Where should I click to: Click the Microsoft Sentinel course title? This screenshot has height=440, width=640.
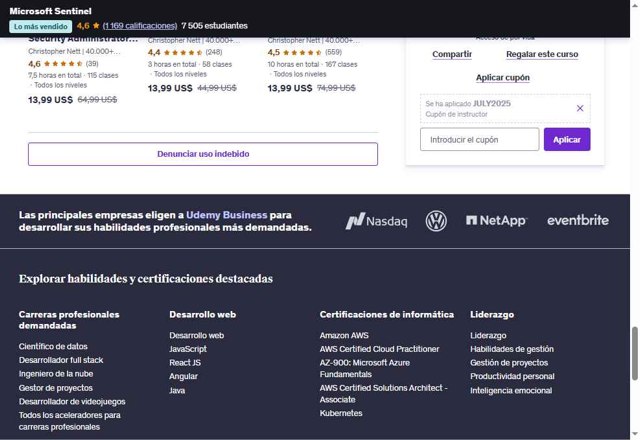51,11
